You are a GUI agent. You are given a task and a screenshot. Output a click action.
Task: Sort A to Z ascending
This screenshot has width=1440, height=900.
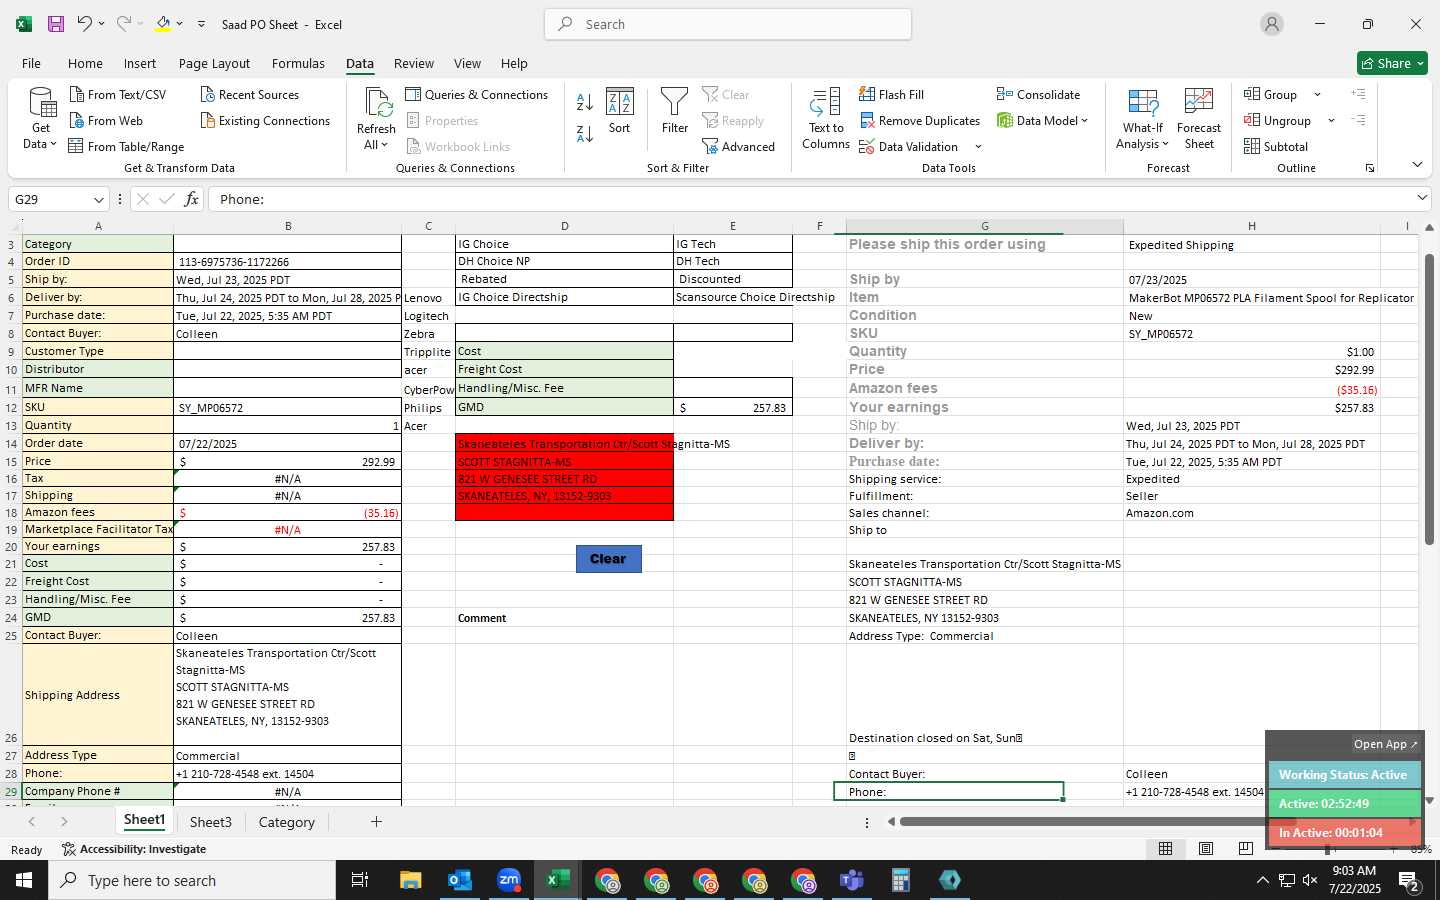pyautogui.click(x=585, y=102)
